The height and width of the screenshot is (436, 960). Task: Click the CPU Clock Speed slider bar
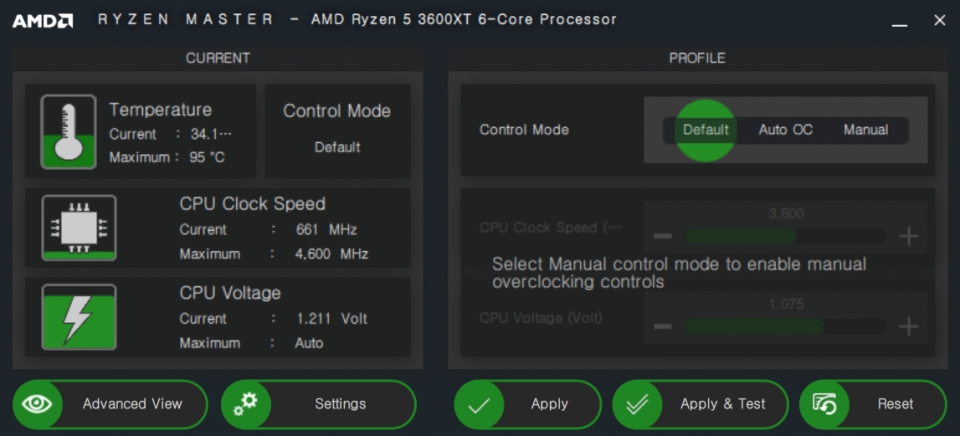[x=785, y=236]
